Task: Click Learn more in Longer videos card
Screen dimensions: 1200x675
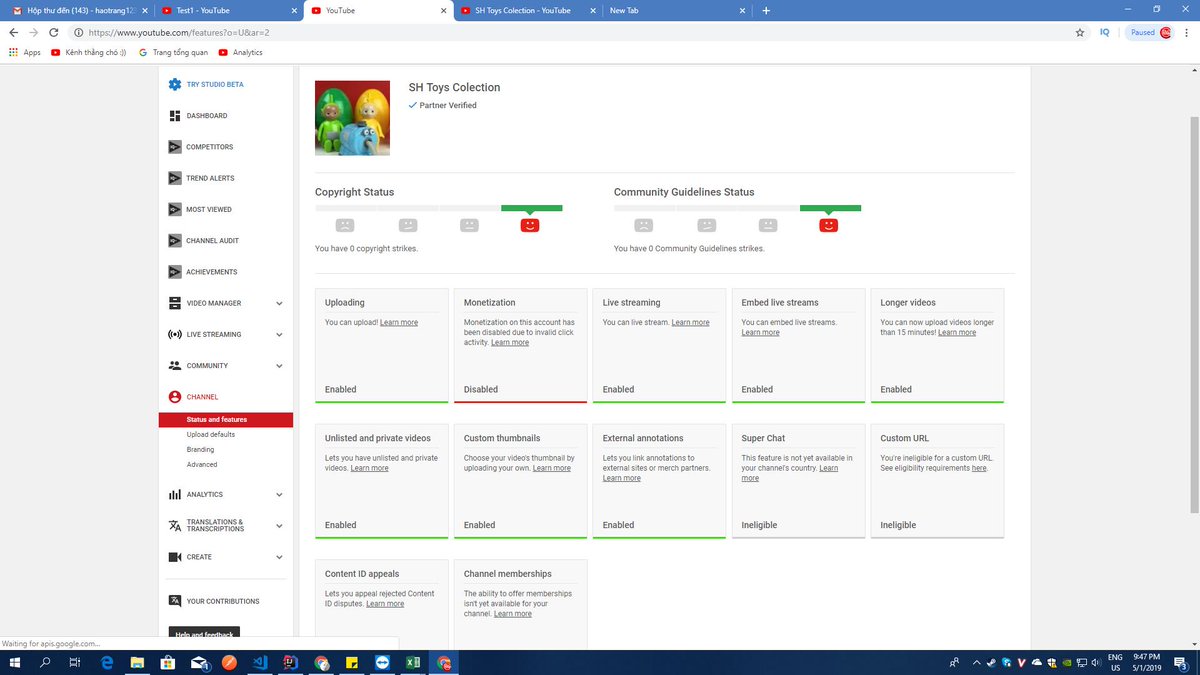Action: [957, 333]
